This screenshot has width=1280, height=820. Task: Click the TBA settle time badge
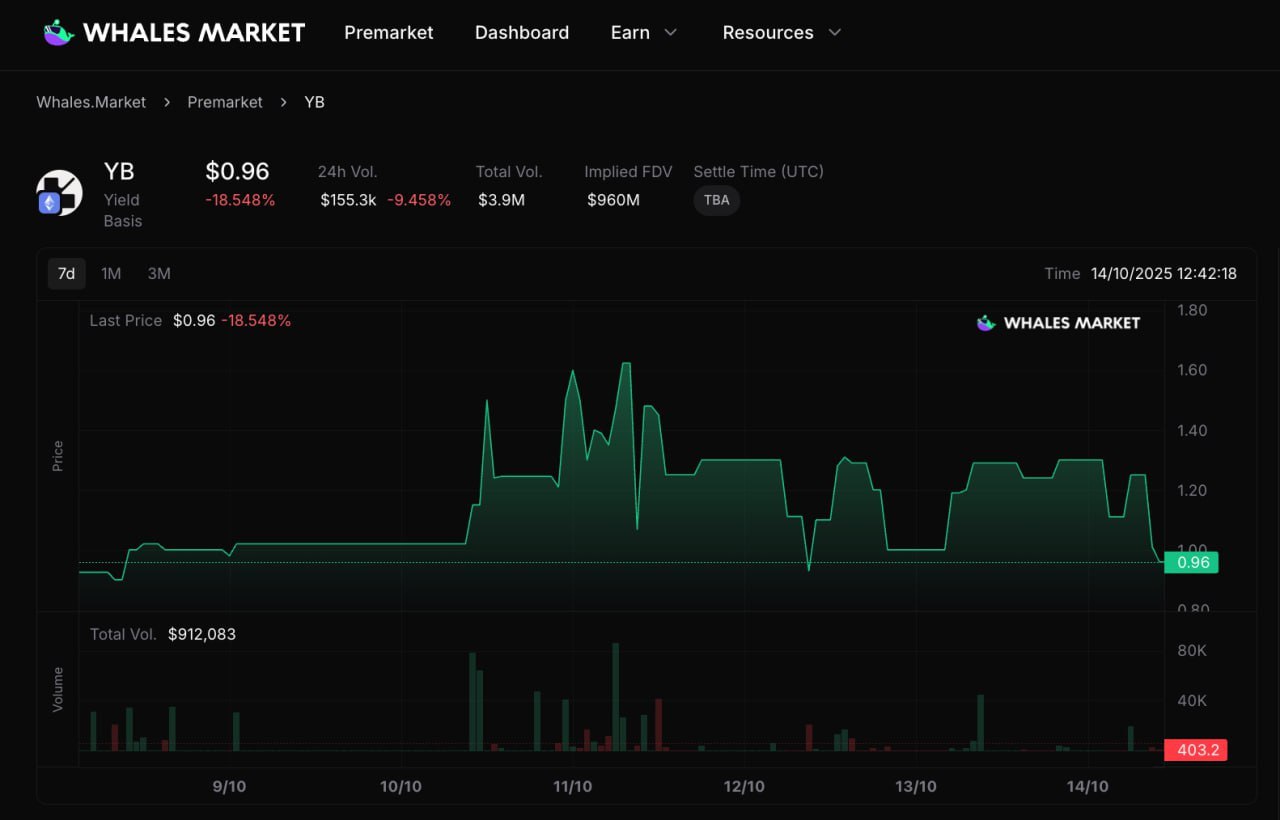[x=716, y=200]
